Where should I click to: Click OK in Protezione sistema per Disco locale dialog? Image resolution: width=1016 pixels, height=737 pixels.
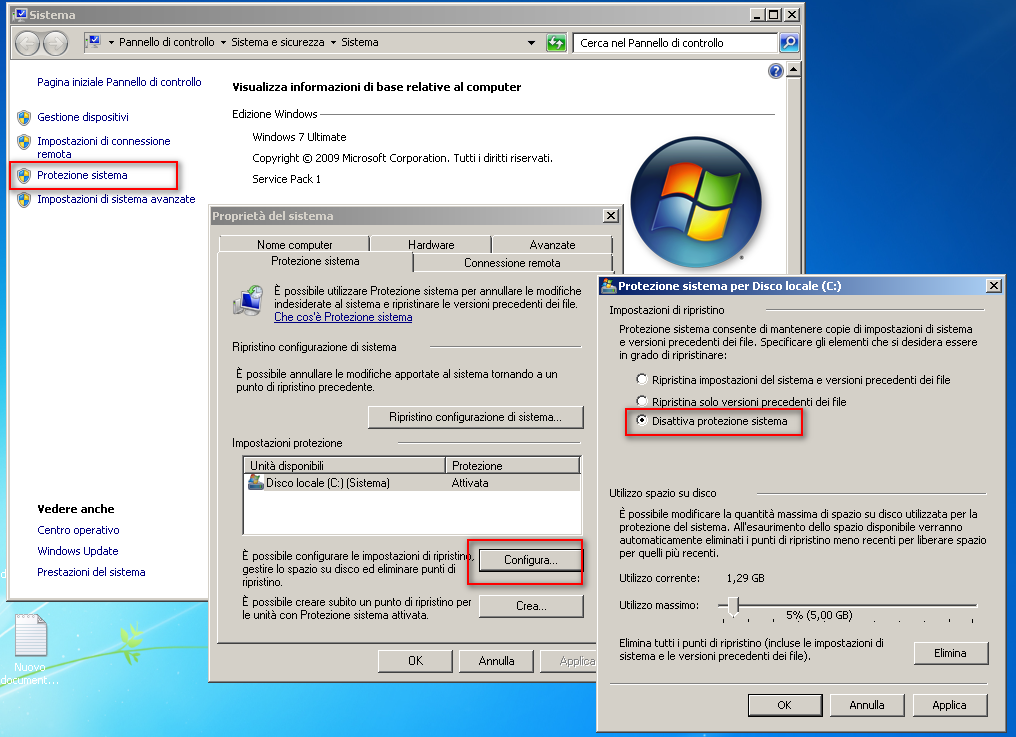click(x=785, y=705)
